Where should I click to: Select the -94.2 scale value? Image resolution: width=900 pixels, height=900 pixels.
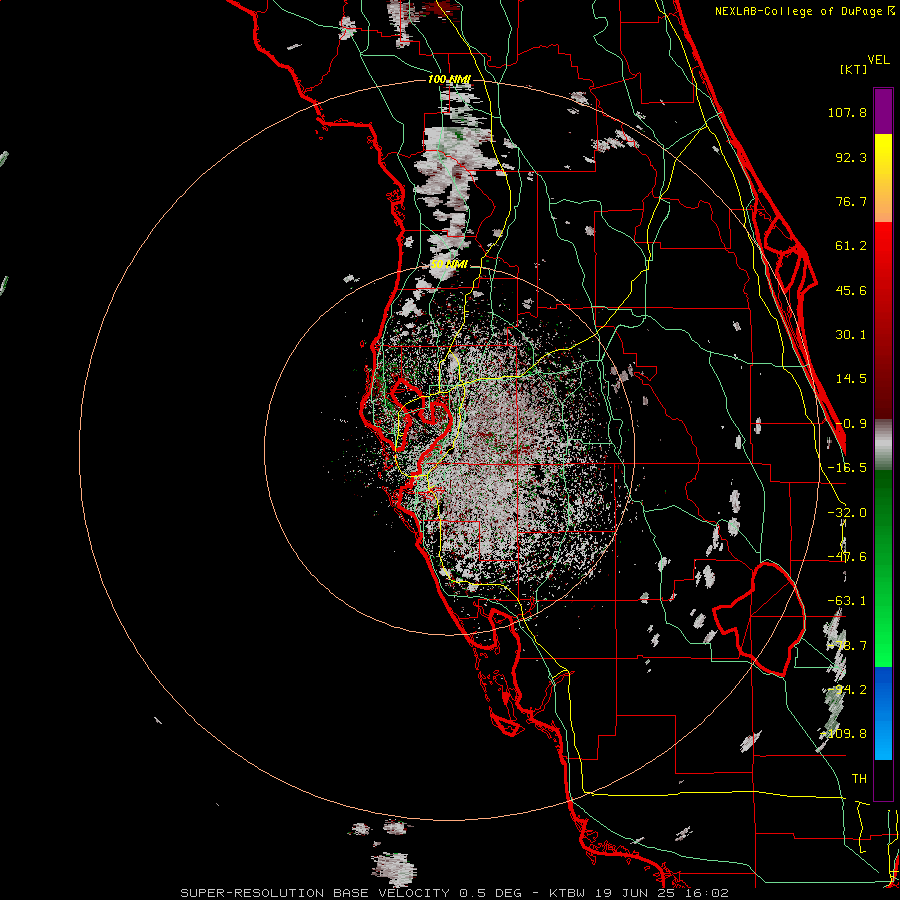point(847,690)
